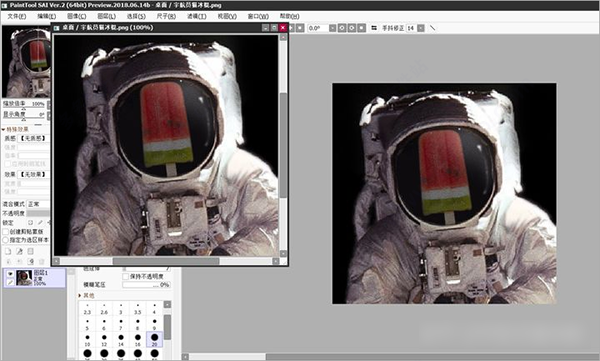Select the straight line drawing mode icon
This screenshot has height=361, width=600.
tap(432, 28)
